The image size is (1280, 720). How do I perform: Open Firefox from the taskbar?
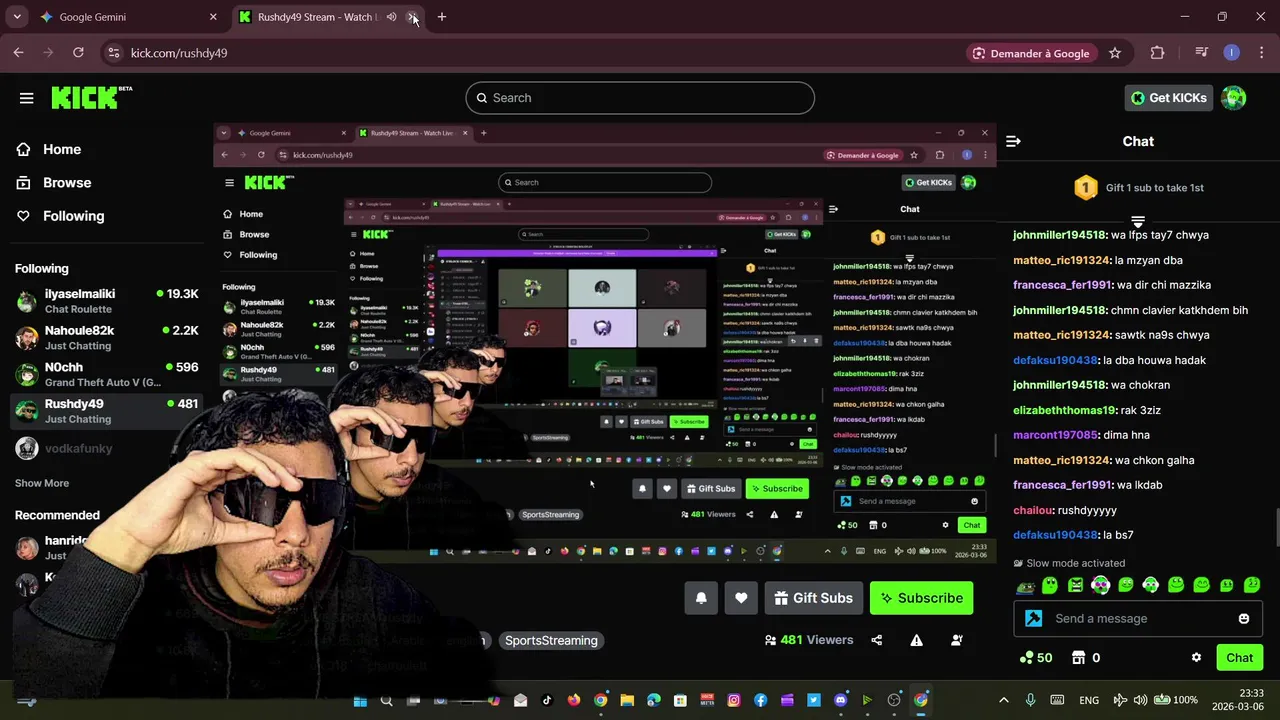coord(574,700)
